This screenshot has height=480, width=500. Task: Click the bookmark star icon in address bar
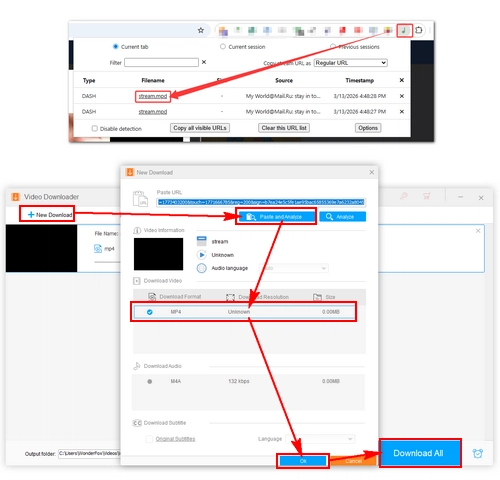pos(201,30)
